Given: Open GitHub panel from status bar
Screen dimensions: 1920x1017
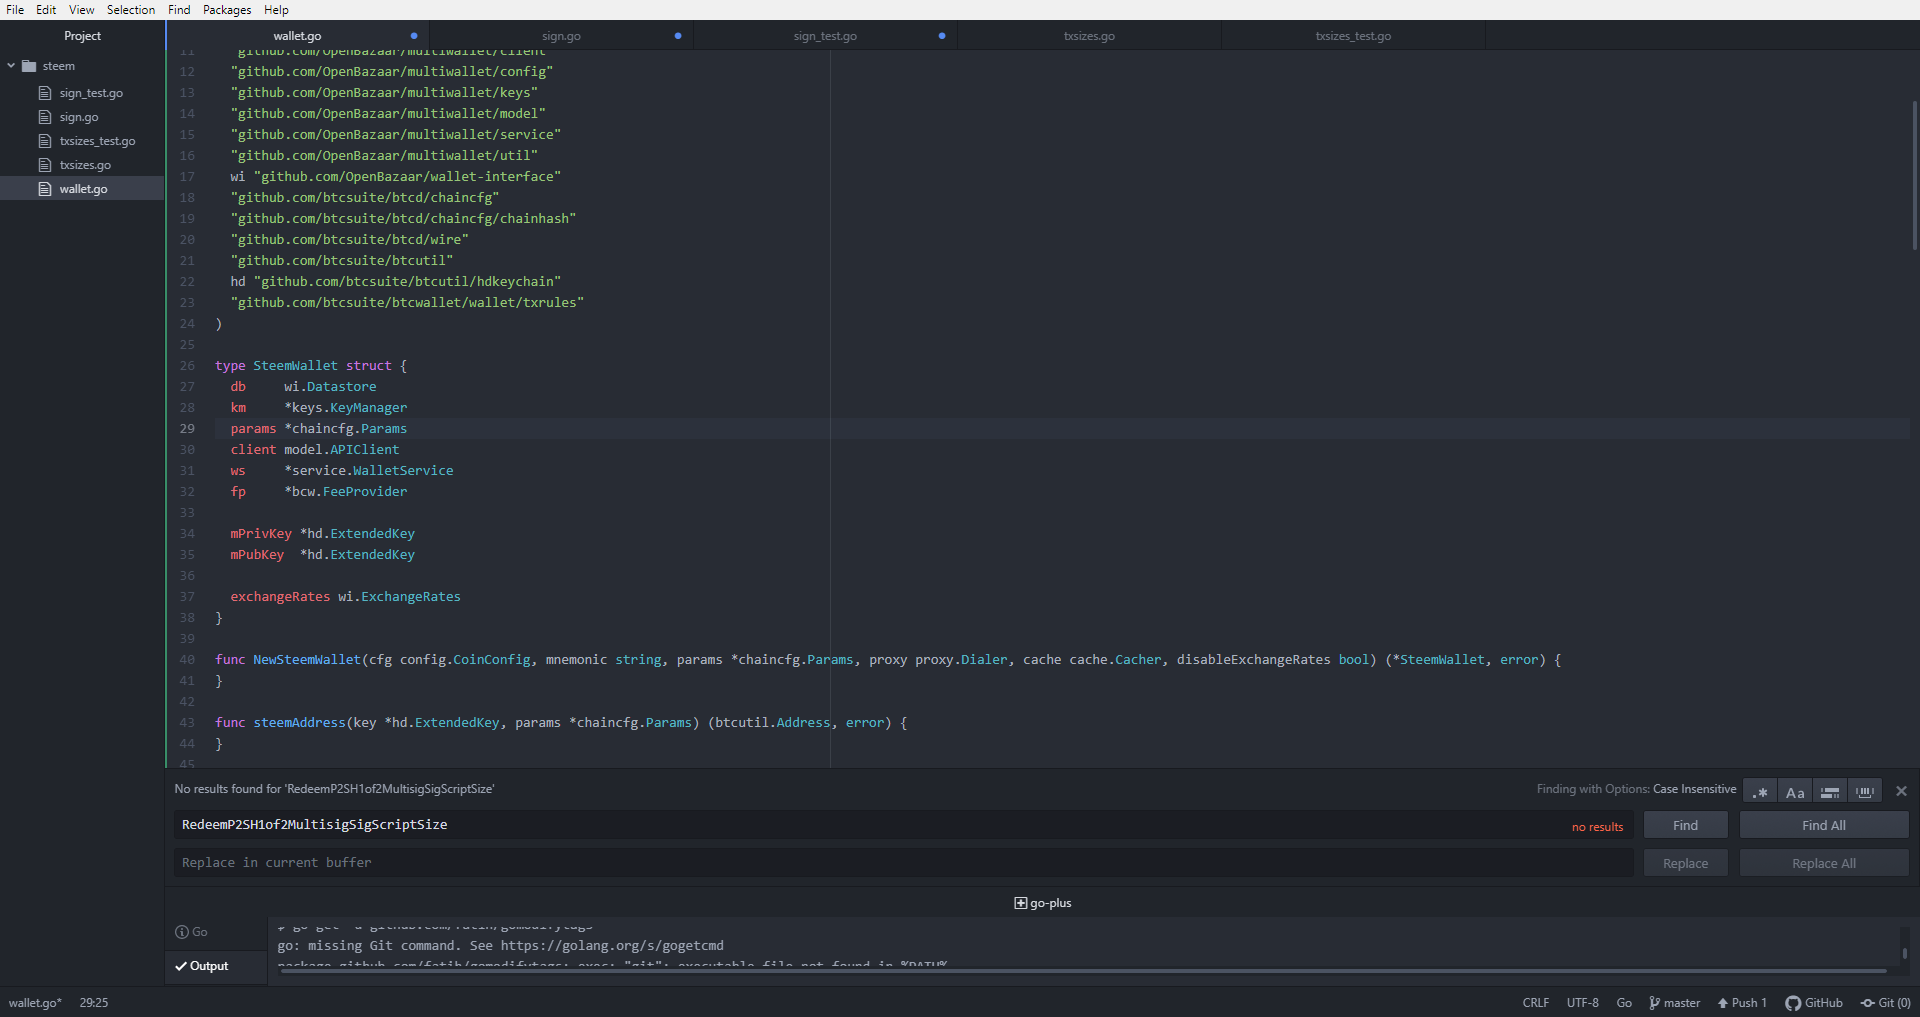Looking at the screenshot, I should [1814, 1003].
